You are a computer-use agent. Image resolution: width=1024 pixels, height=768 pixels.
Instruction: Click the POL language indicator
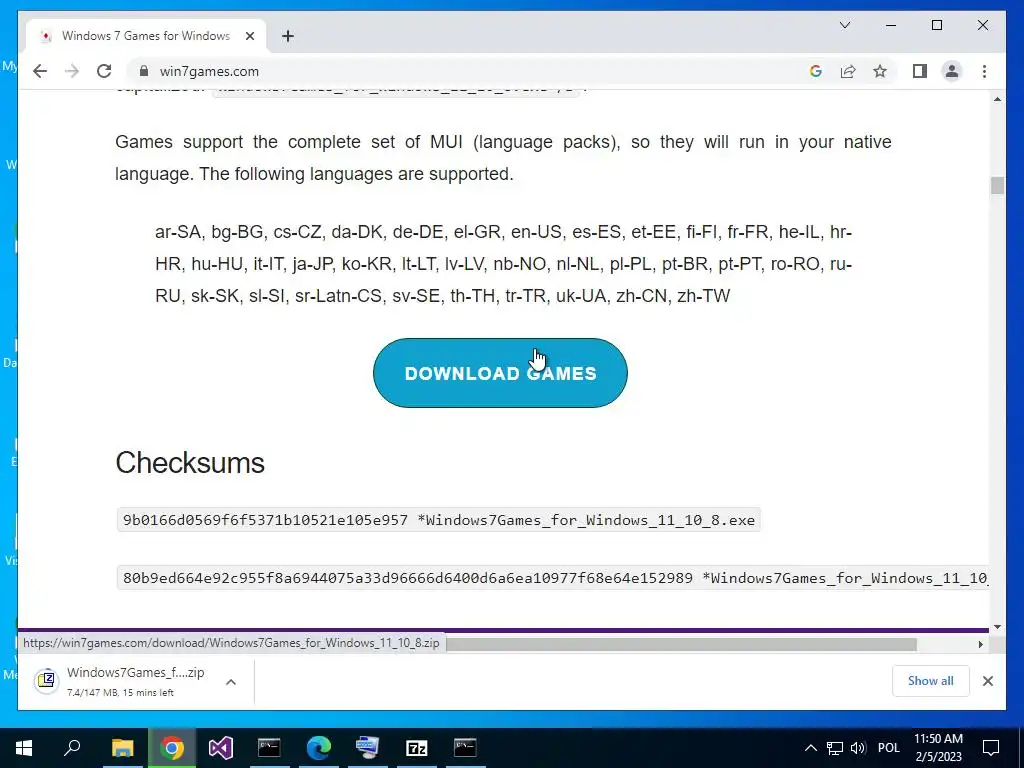click(x=888, y=748)
